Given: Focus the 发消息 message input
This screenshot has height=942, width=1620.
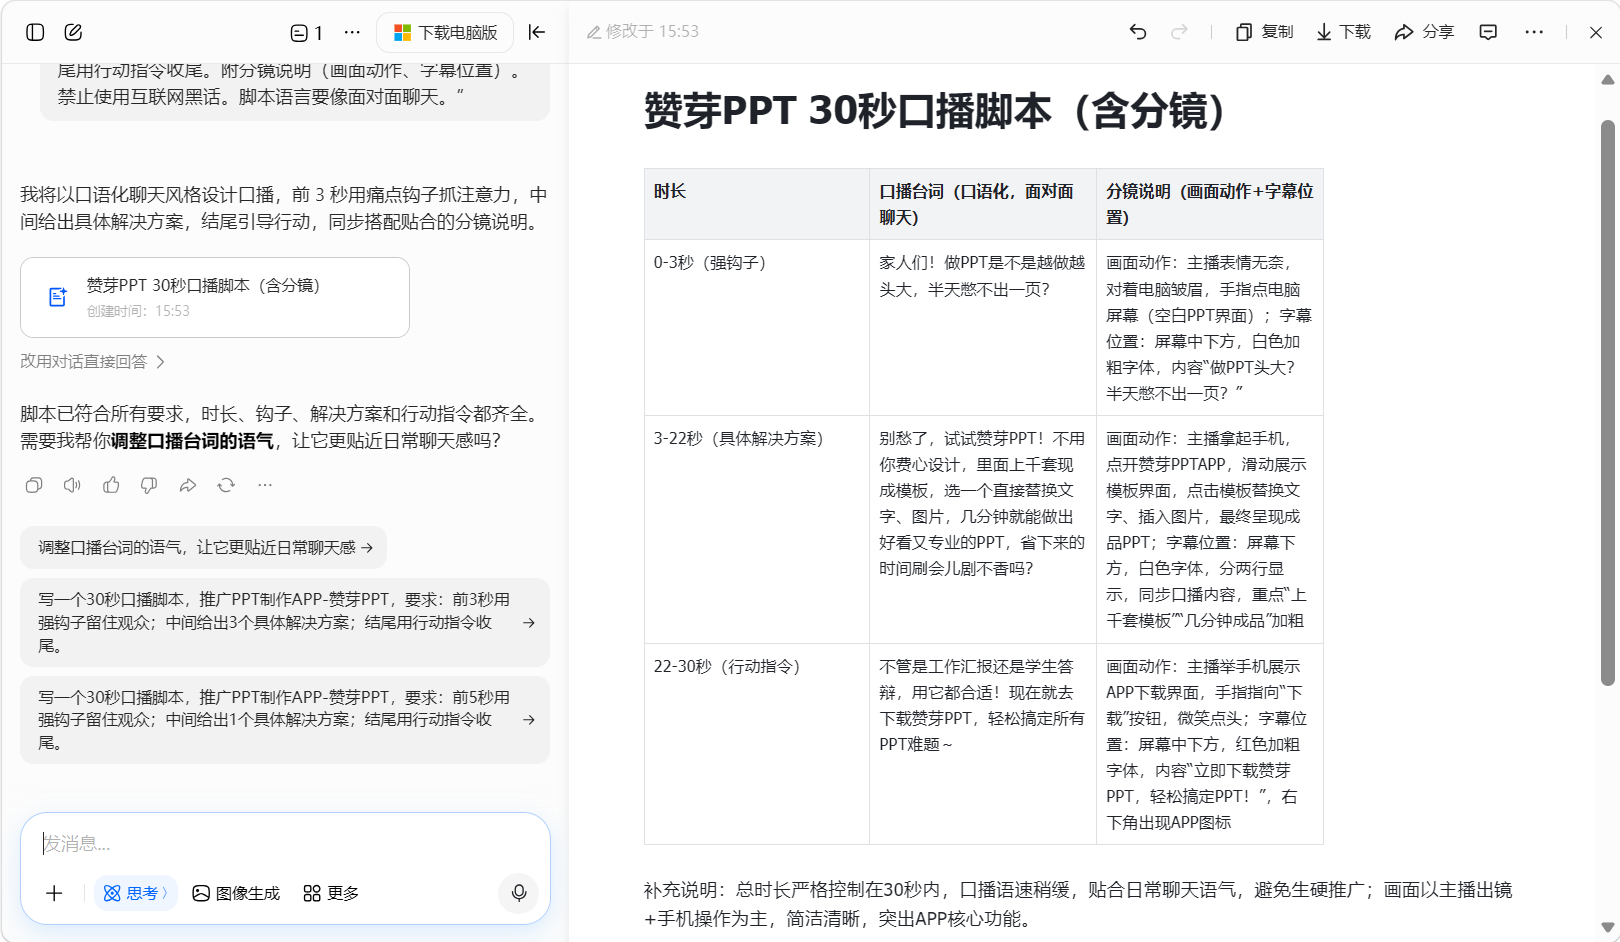Looking at the screenshot, I should pyautogui.click(x=285, y=844).
